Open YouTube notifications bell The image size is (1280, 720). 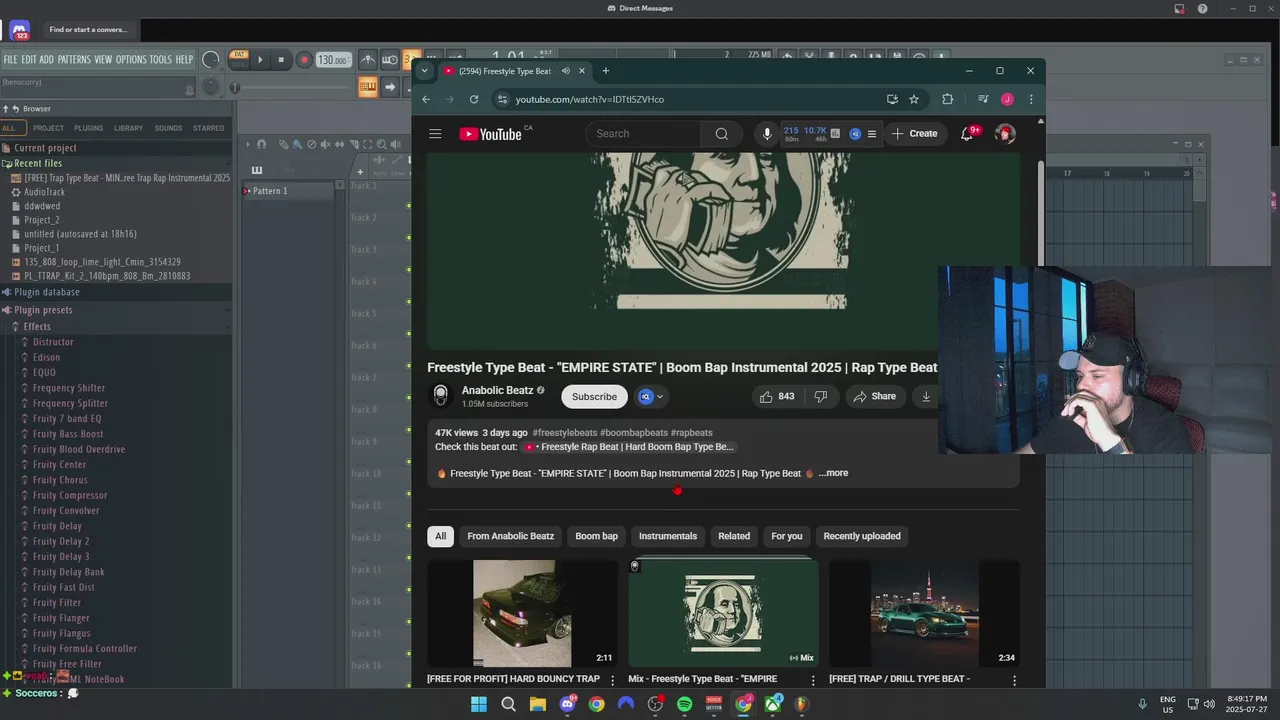click(967, 134)
